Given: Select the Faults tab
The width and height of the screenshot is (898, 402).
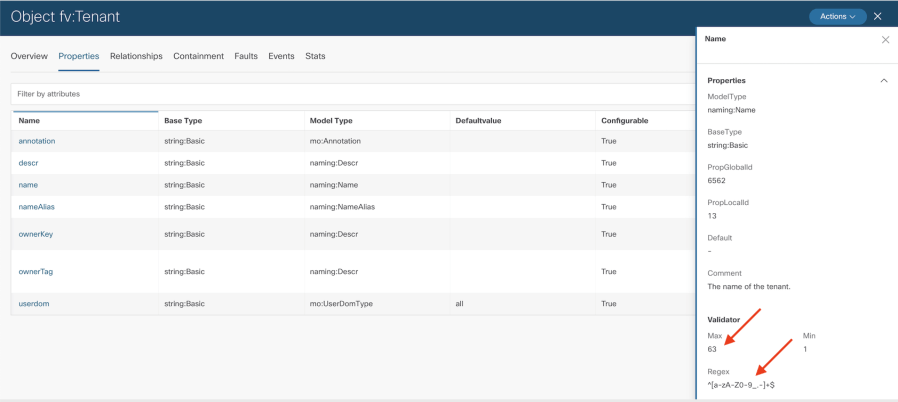Looking at the screenshot, I should tap(246, 56).
